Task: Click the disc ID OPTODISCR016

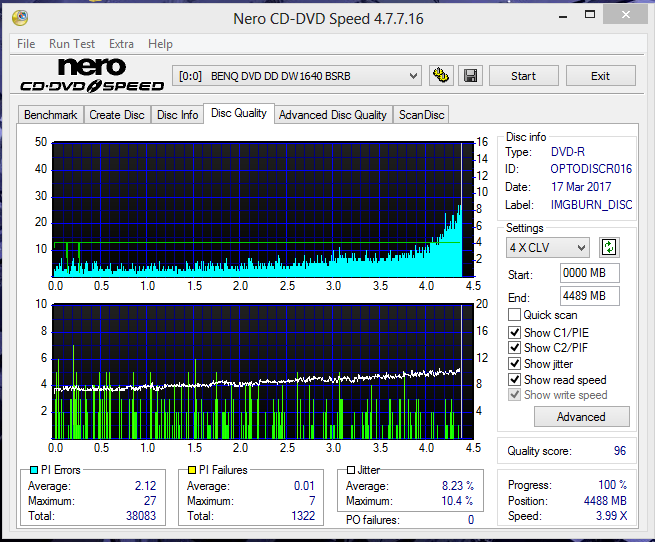Action: (x=591, y=169)
